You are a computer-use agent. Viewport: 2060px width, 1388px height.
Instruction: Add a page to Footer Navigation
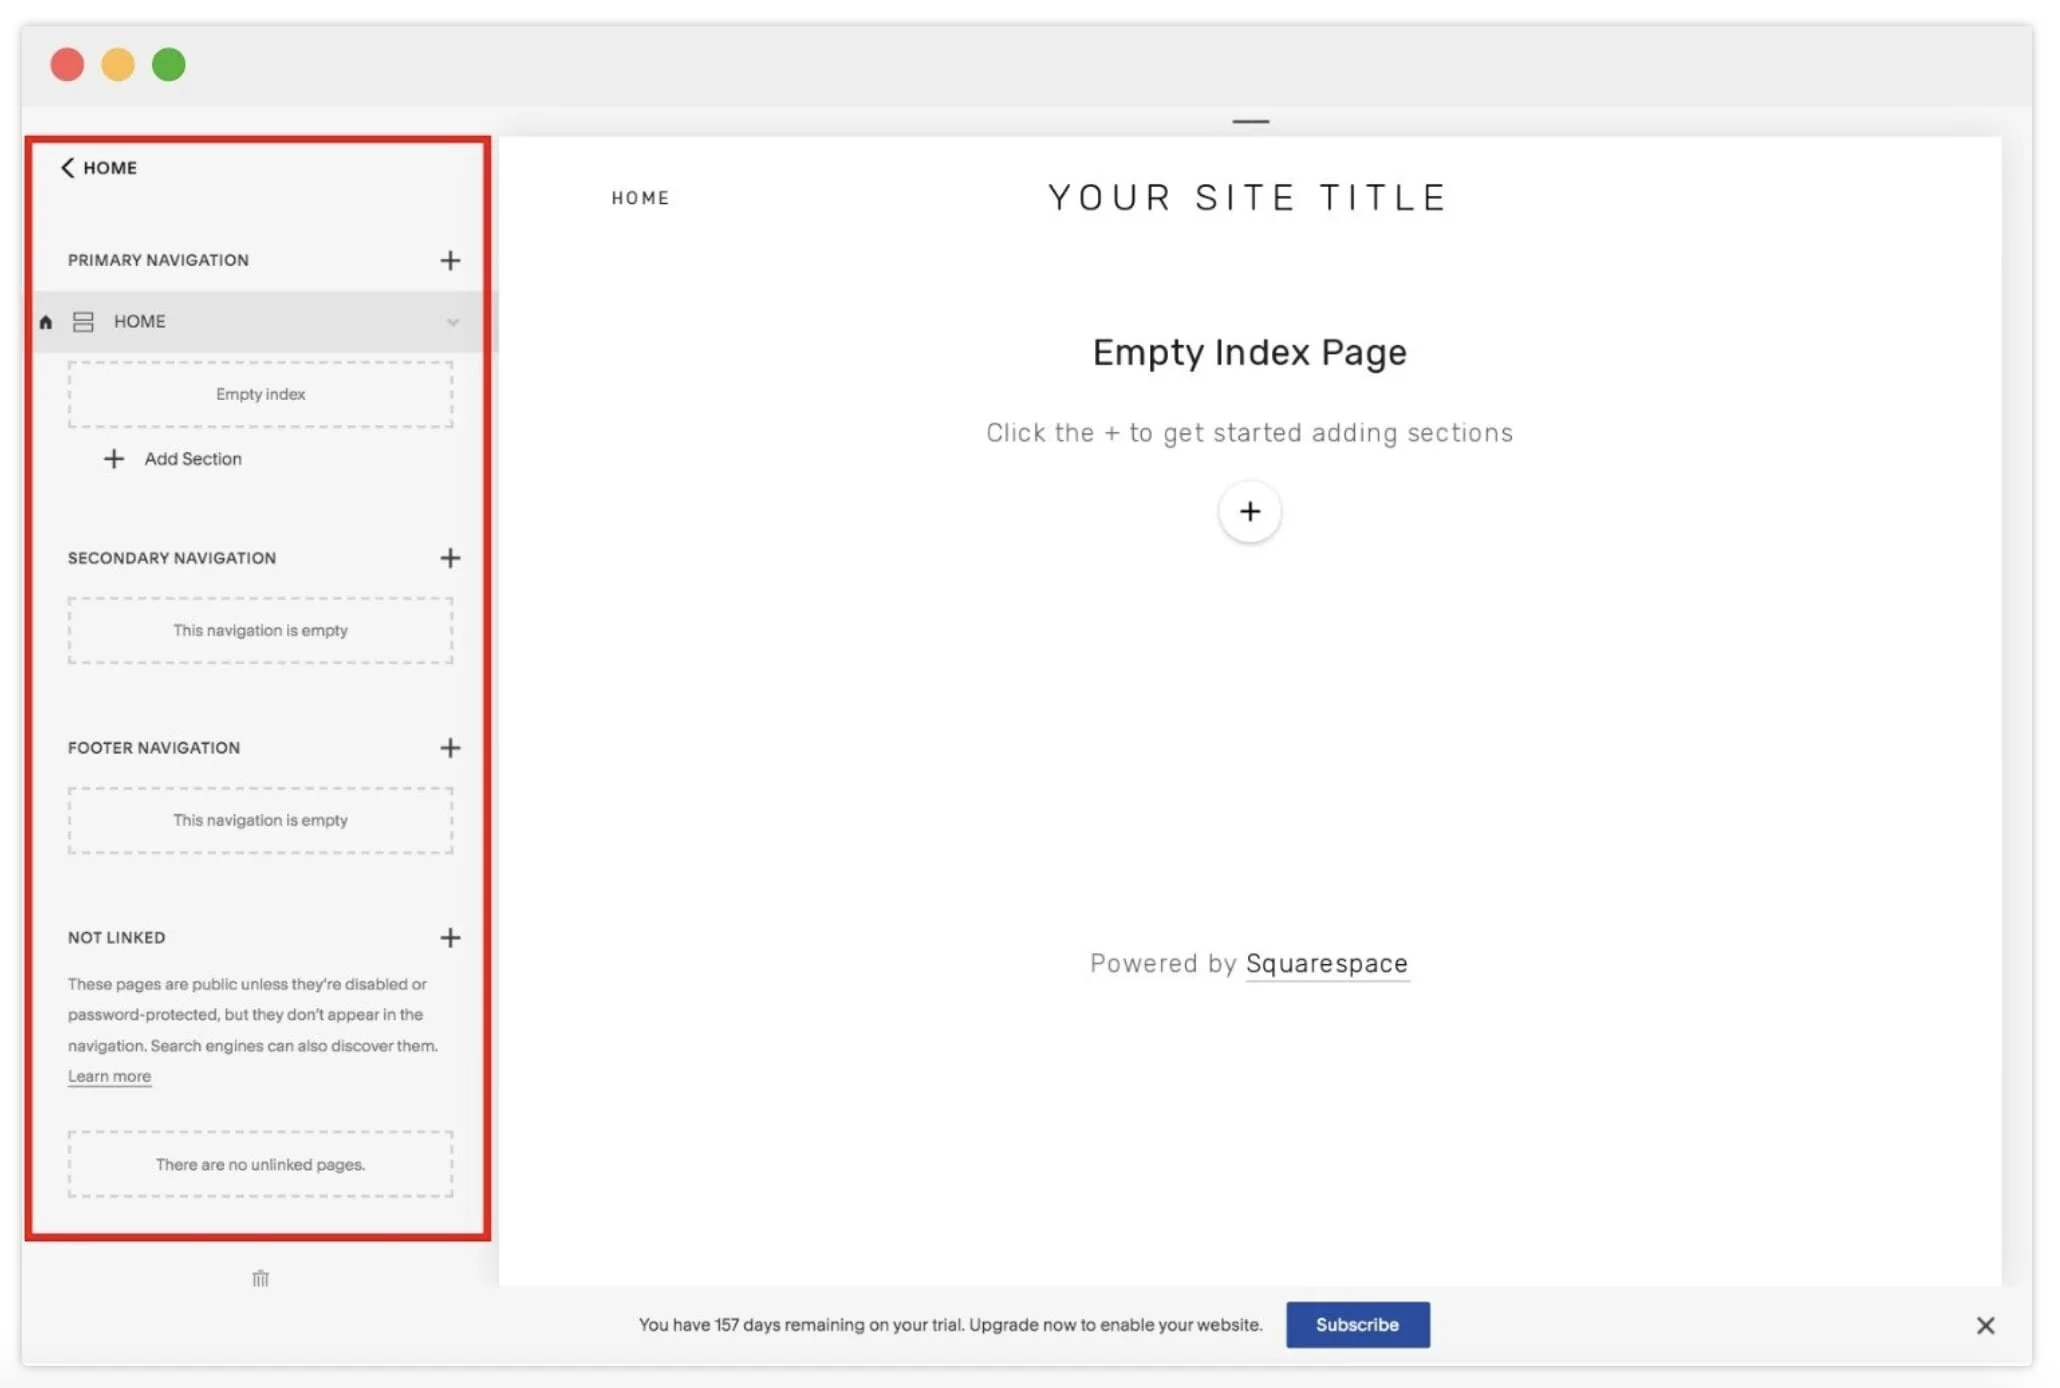tap(450, 748)
